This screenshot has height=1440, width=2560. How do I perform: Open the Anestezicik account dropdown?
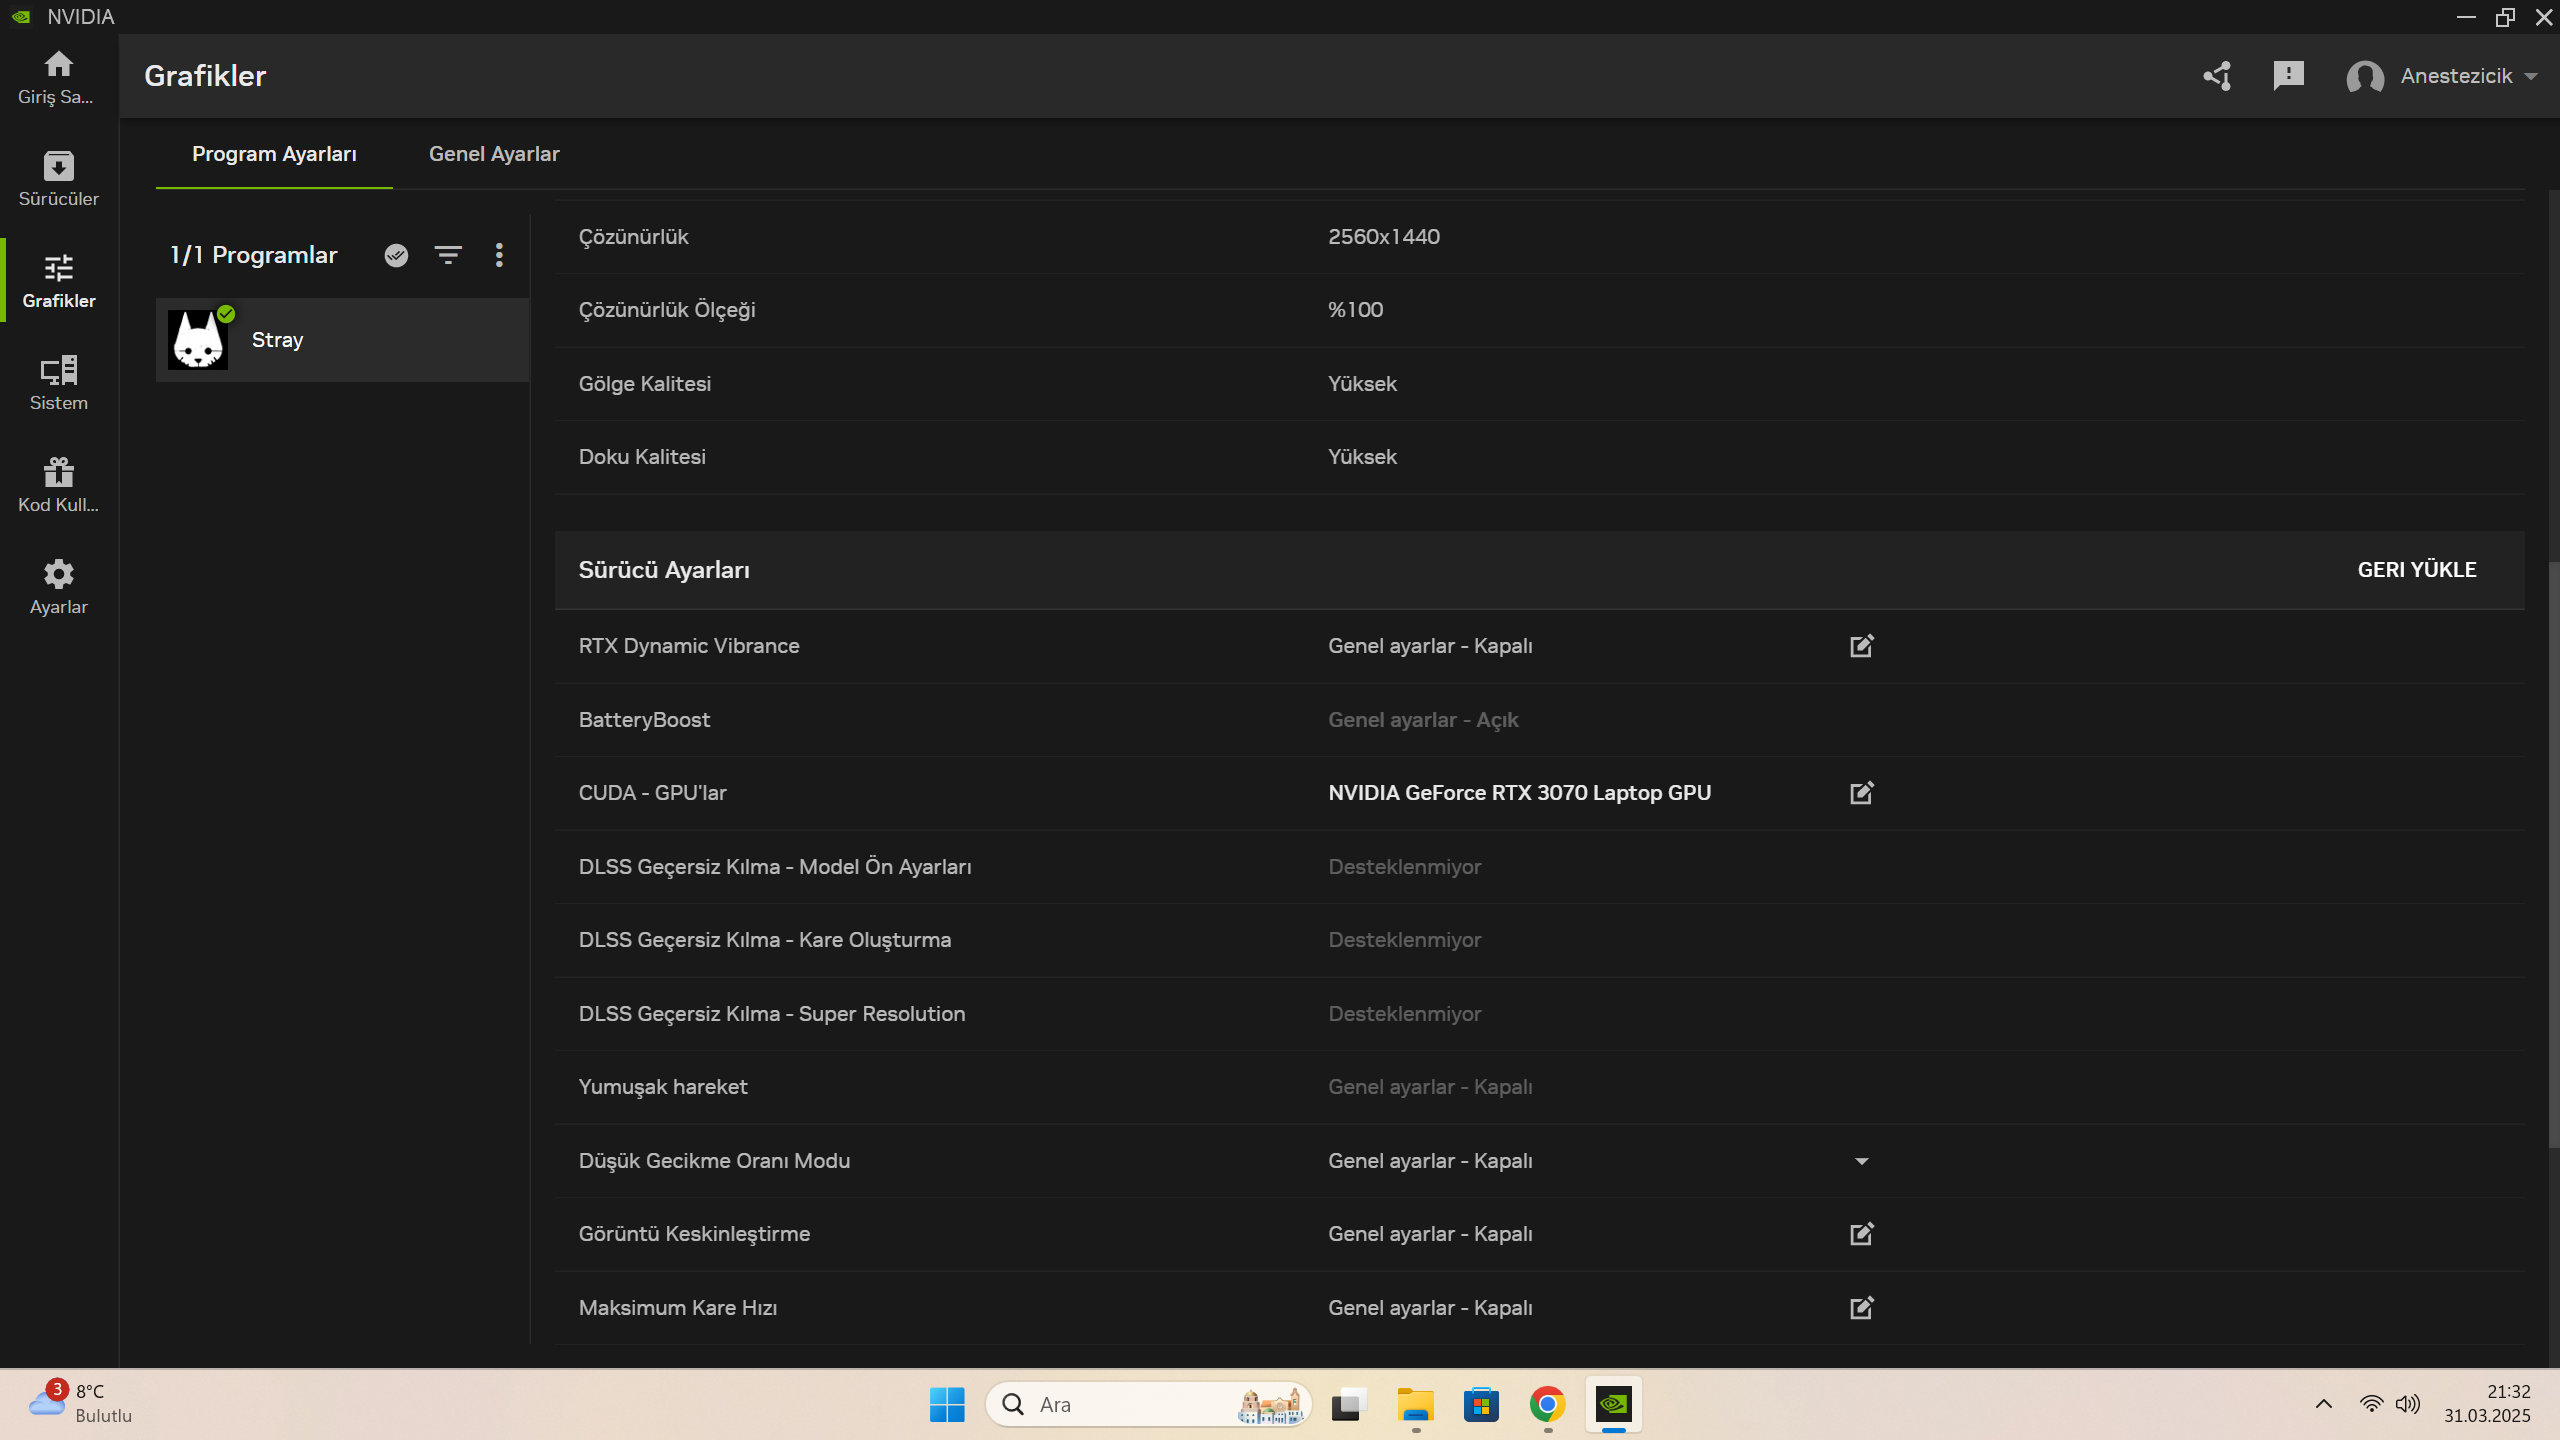click(2468, 76)
